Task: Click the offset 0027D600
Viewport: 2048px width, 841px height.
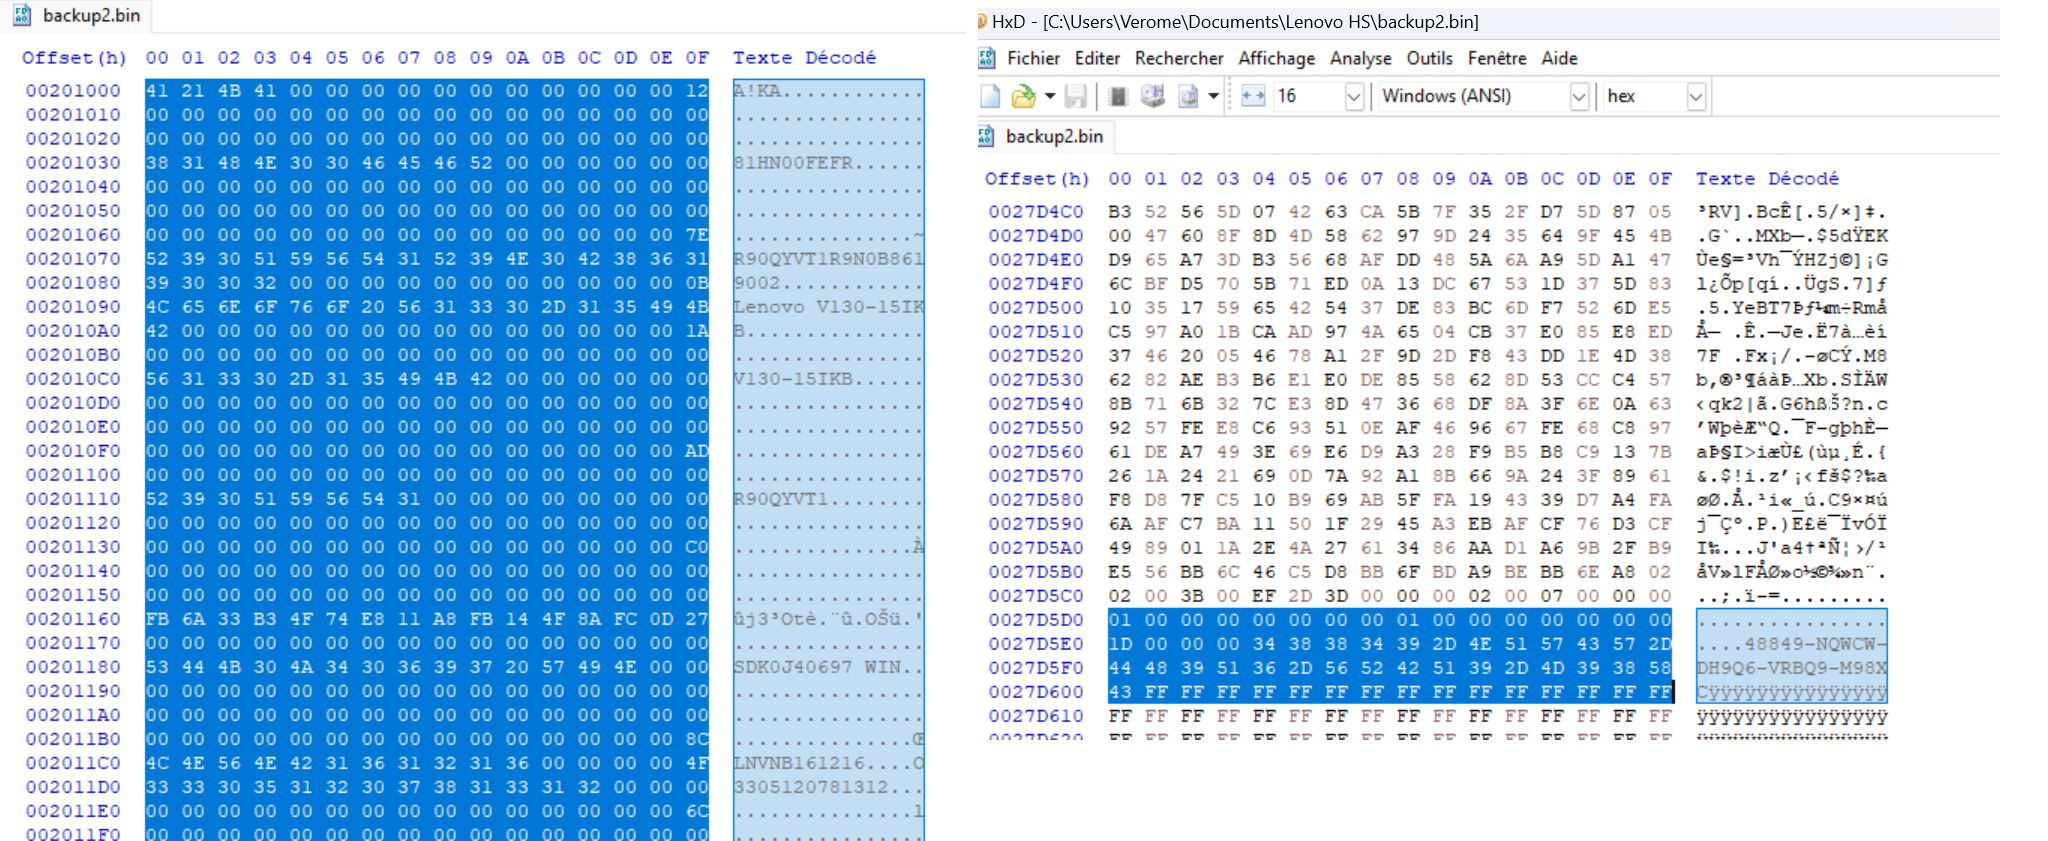Action: point(1036,692)
